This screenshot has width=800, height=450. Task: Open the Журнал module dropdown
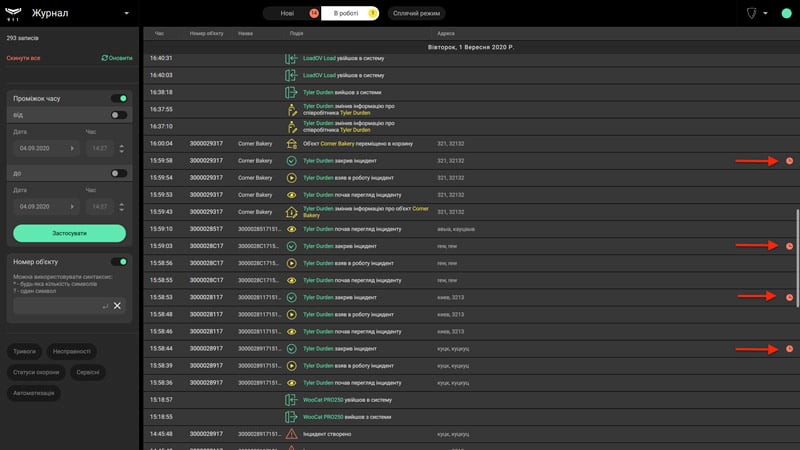point(127,13)
